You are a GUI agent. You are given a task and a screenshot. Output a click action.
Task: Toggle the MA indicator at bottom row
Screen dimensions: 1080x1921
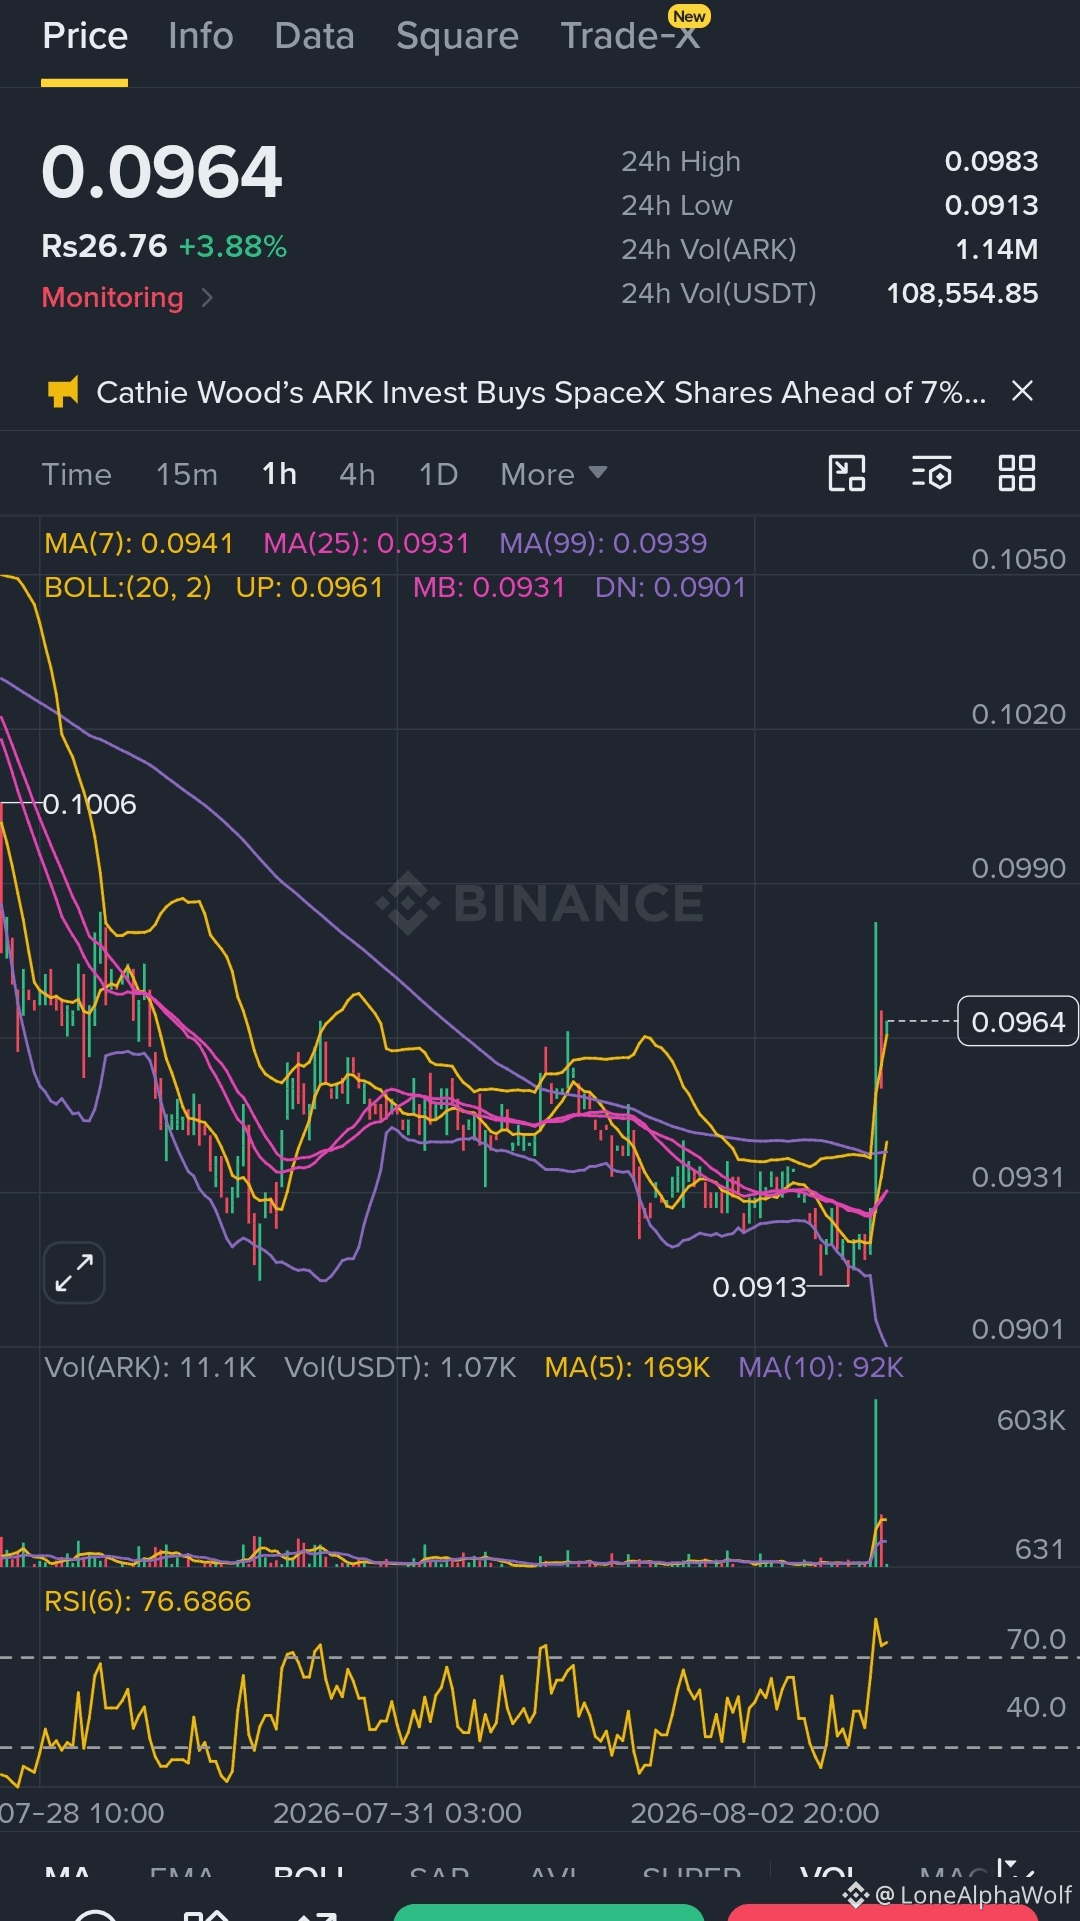tap(68, 1873)
